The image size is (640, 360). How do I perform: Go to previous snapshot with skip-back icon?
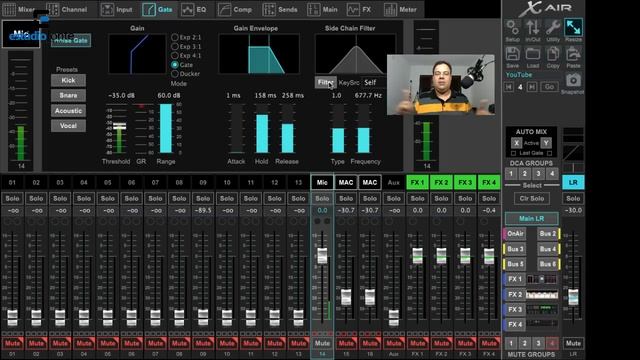[x=509, y=87]
